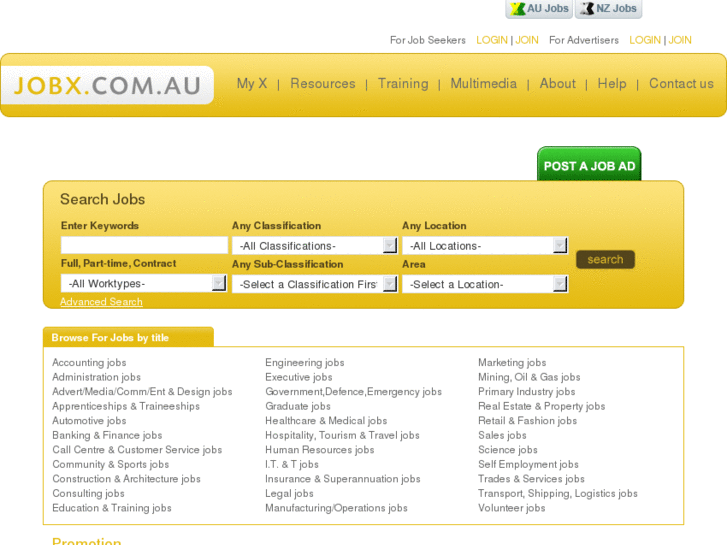This screenshot has height=545, width=727.
Task: Browse Mining, Oil & Gas jobs
Action: (x=529, y=377)
